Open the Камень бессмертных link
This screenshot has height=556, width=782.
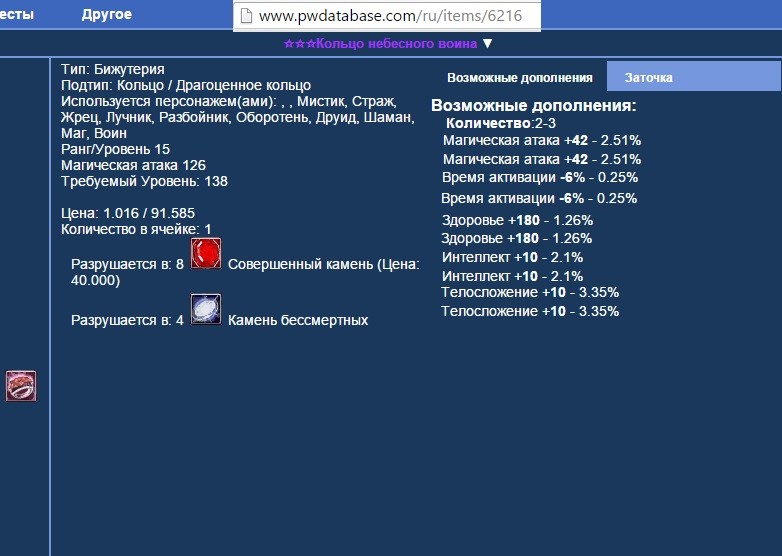point(298,320)
